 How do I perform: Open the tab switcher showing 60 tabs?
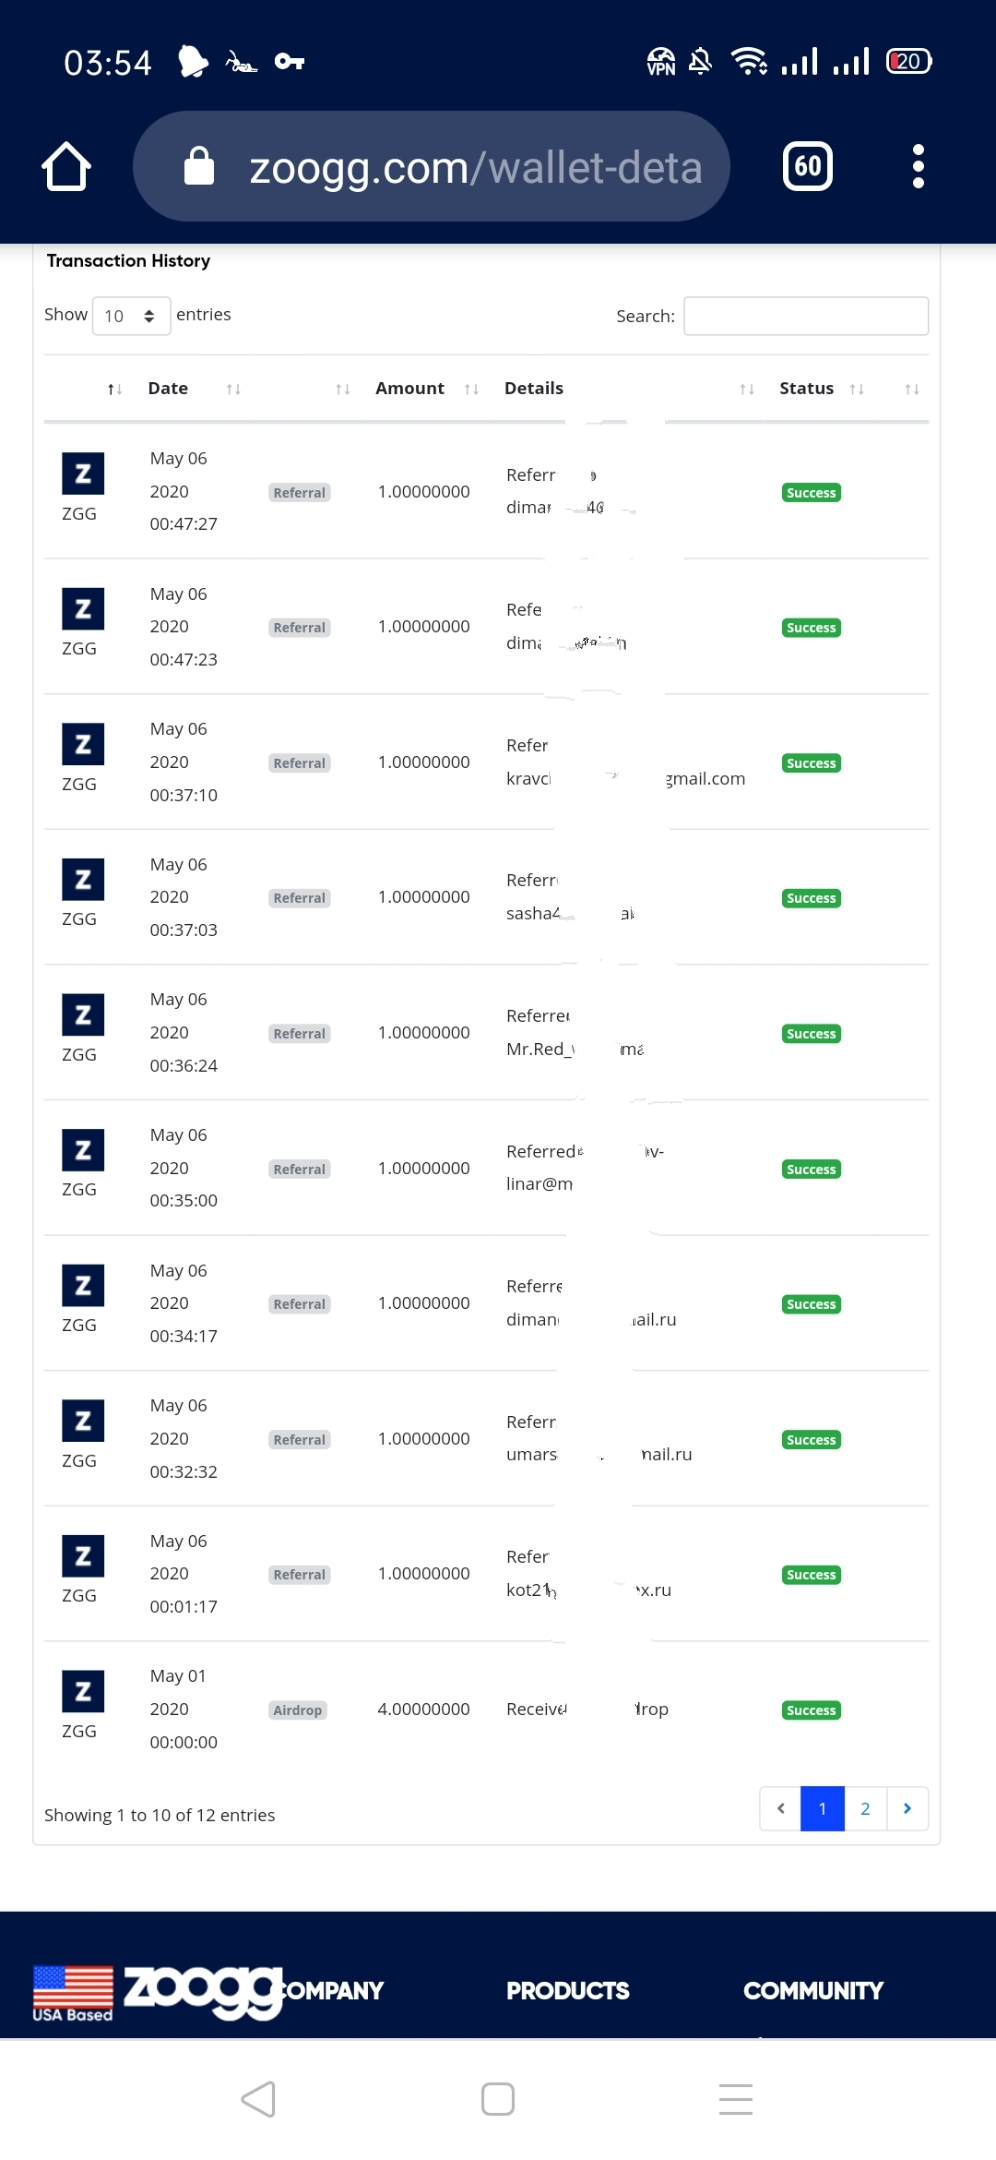(807, 166)
